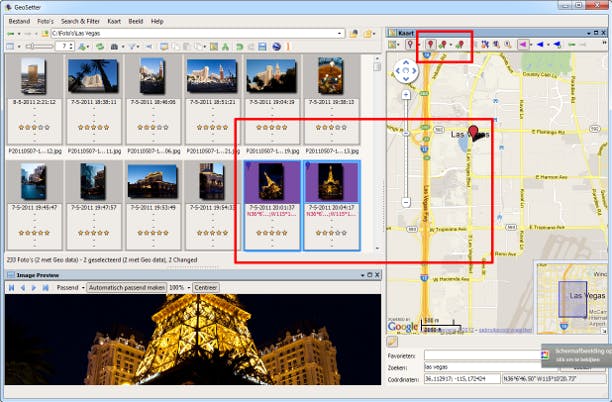
Task: Open the Search & Filter menu
Action: click(x=80, y=21)
